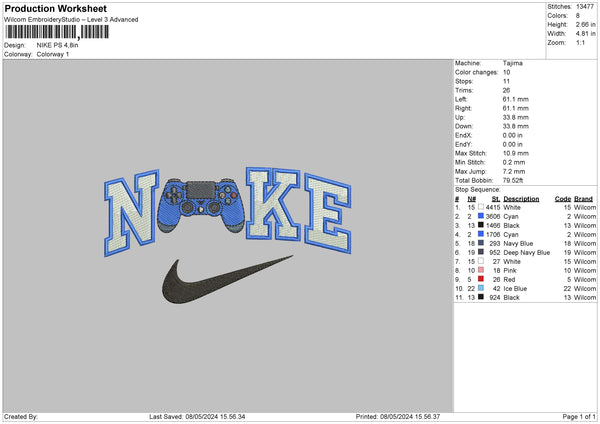Click the N# column header
The image size is (600, 424).
(x=471, y=199)
